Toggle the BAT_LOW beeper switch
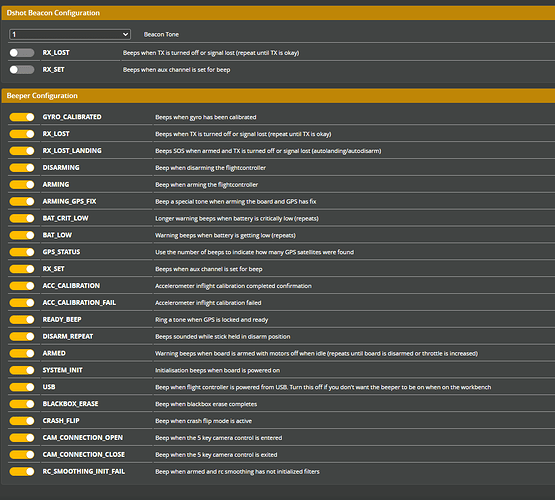The height and width of the screenshot is (500, 555). point(22,235)
